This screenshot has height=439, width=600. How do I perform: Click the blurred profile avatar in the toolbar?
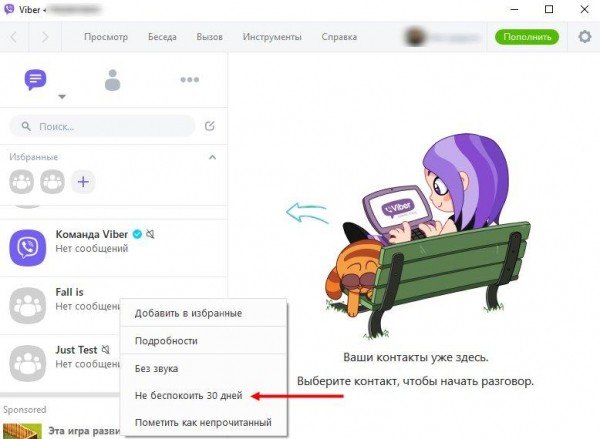pos(414,37)
